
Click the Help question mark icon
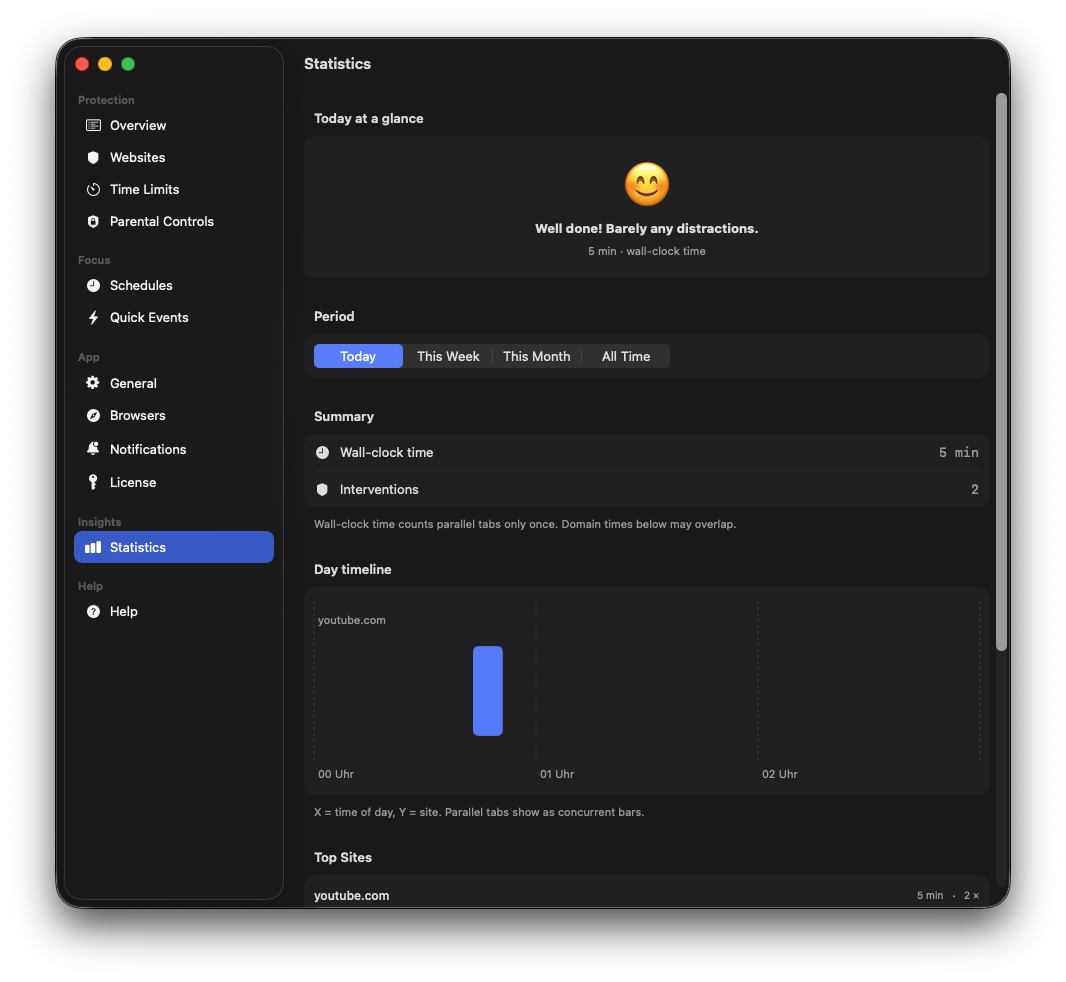click(93, 611)
